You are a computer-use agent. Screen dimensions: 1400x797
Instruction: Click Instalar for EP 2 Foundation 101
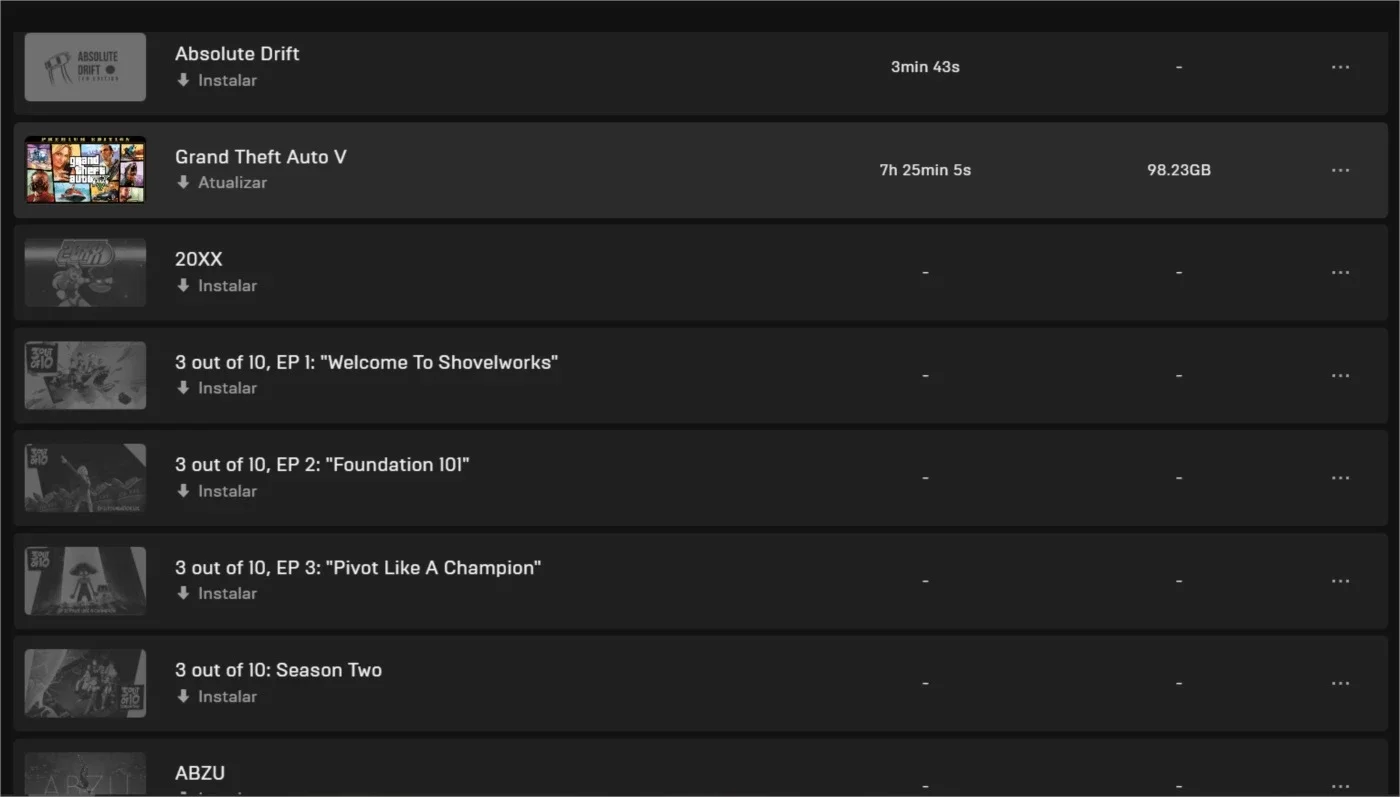(217, 491)
